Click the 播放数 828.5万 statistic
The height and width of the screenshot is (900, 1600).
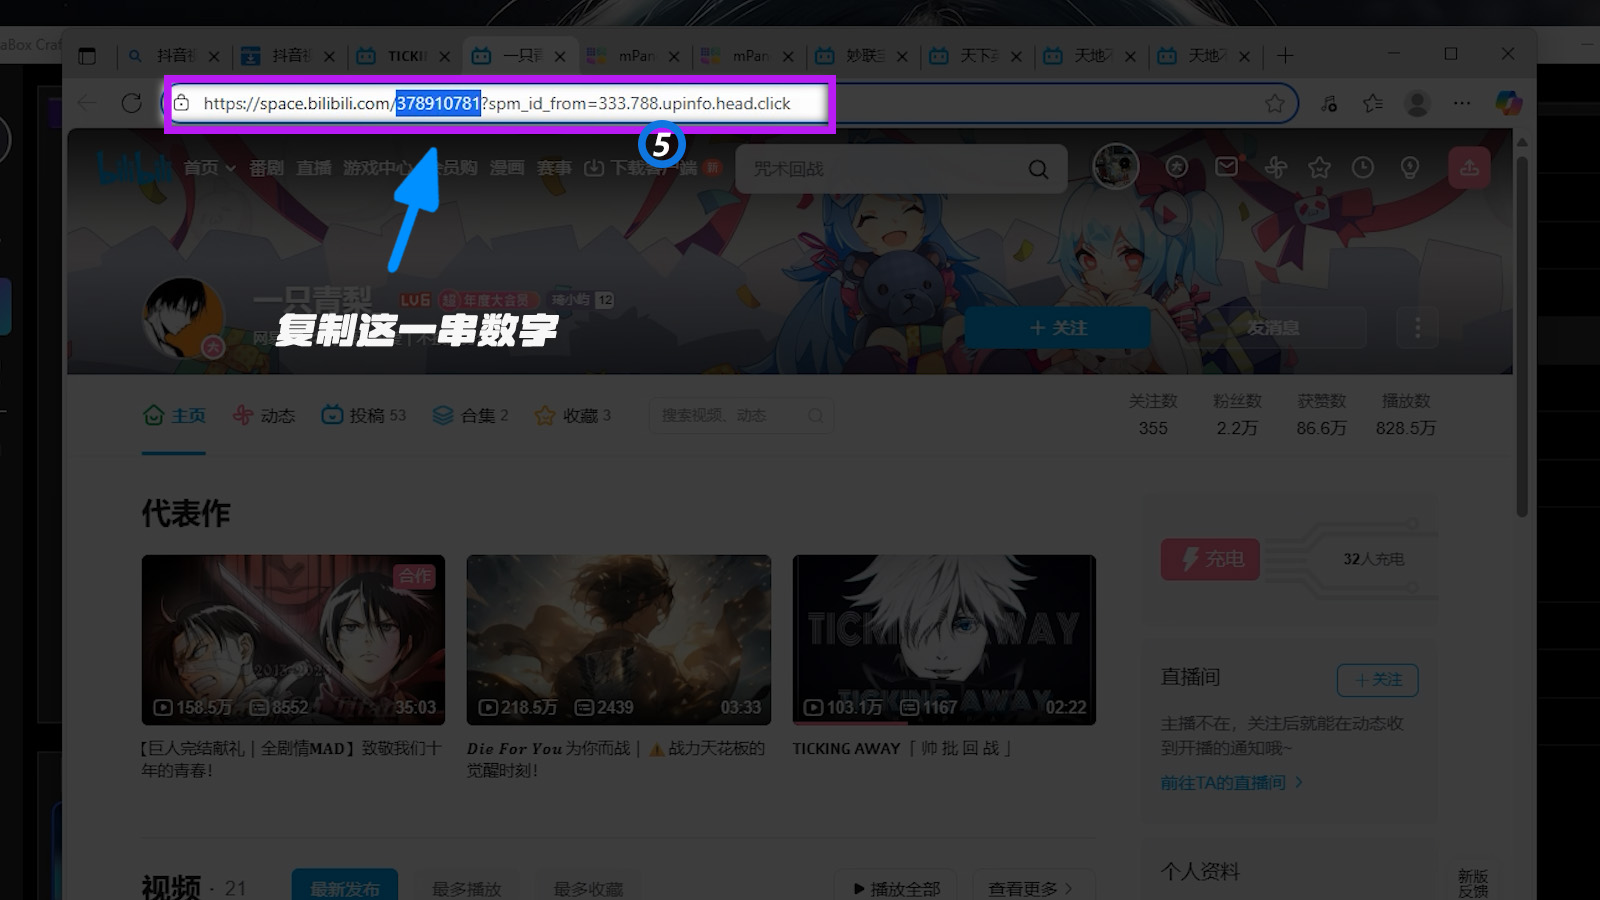[x=1405, y=414]
